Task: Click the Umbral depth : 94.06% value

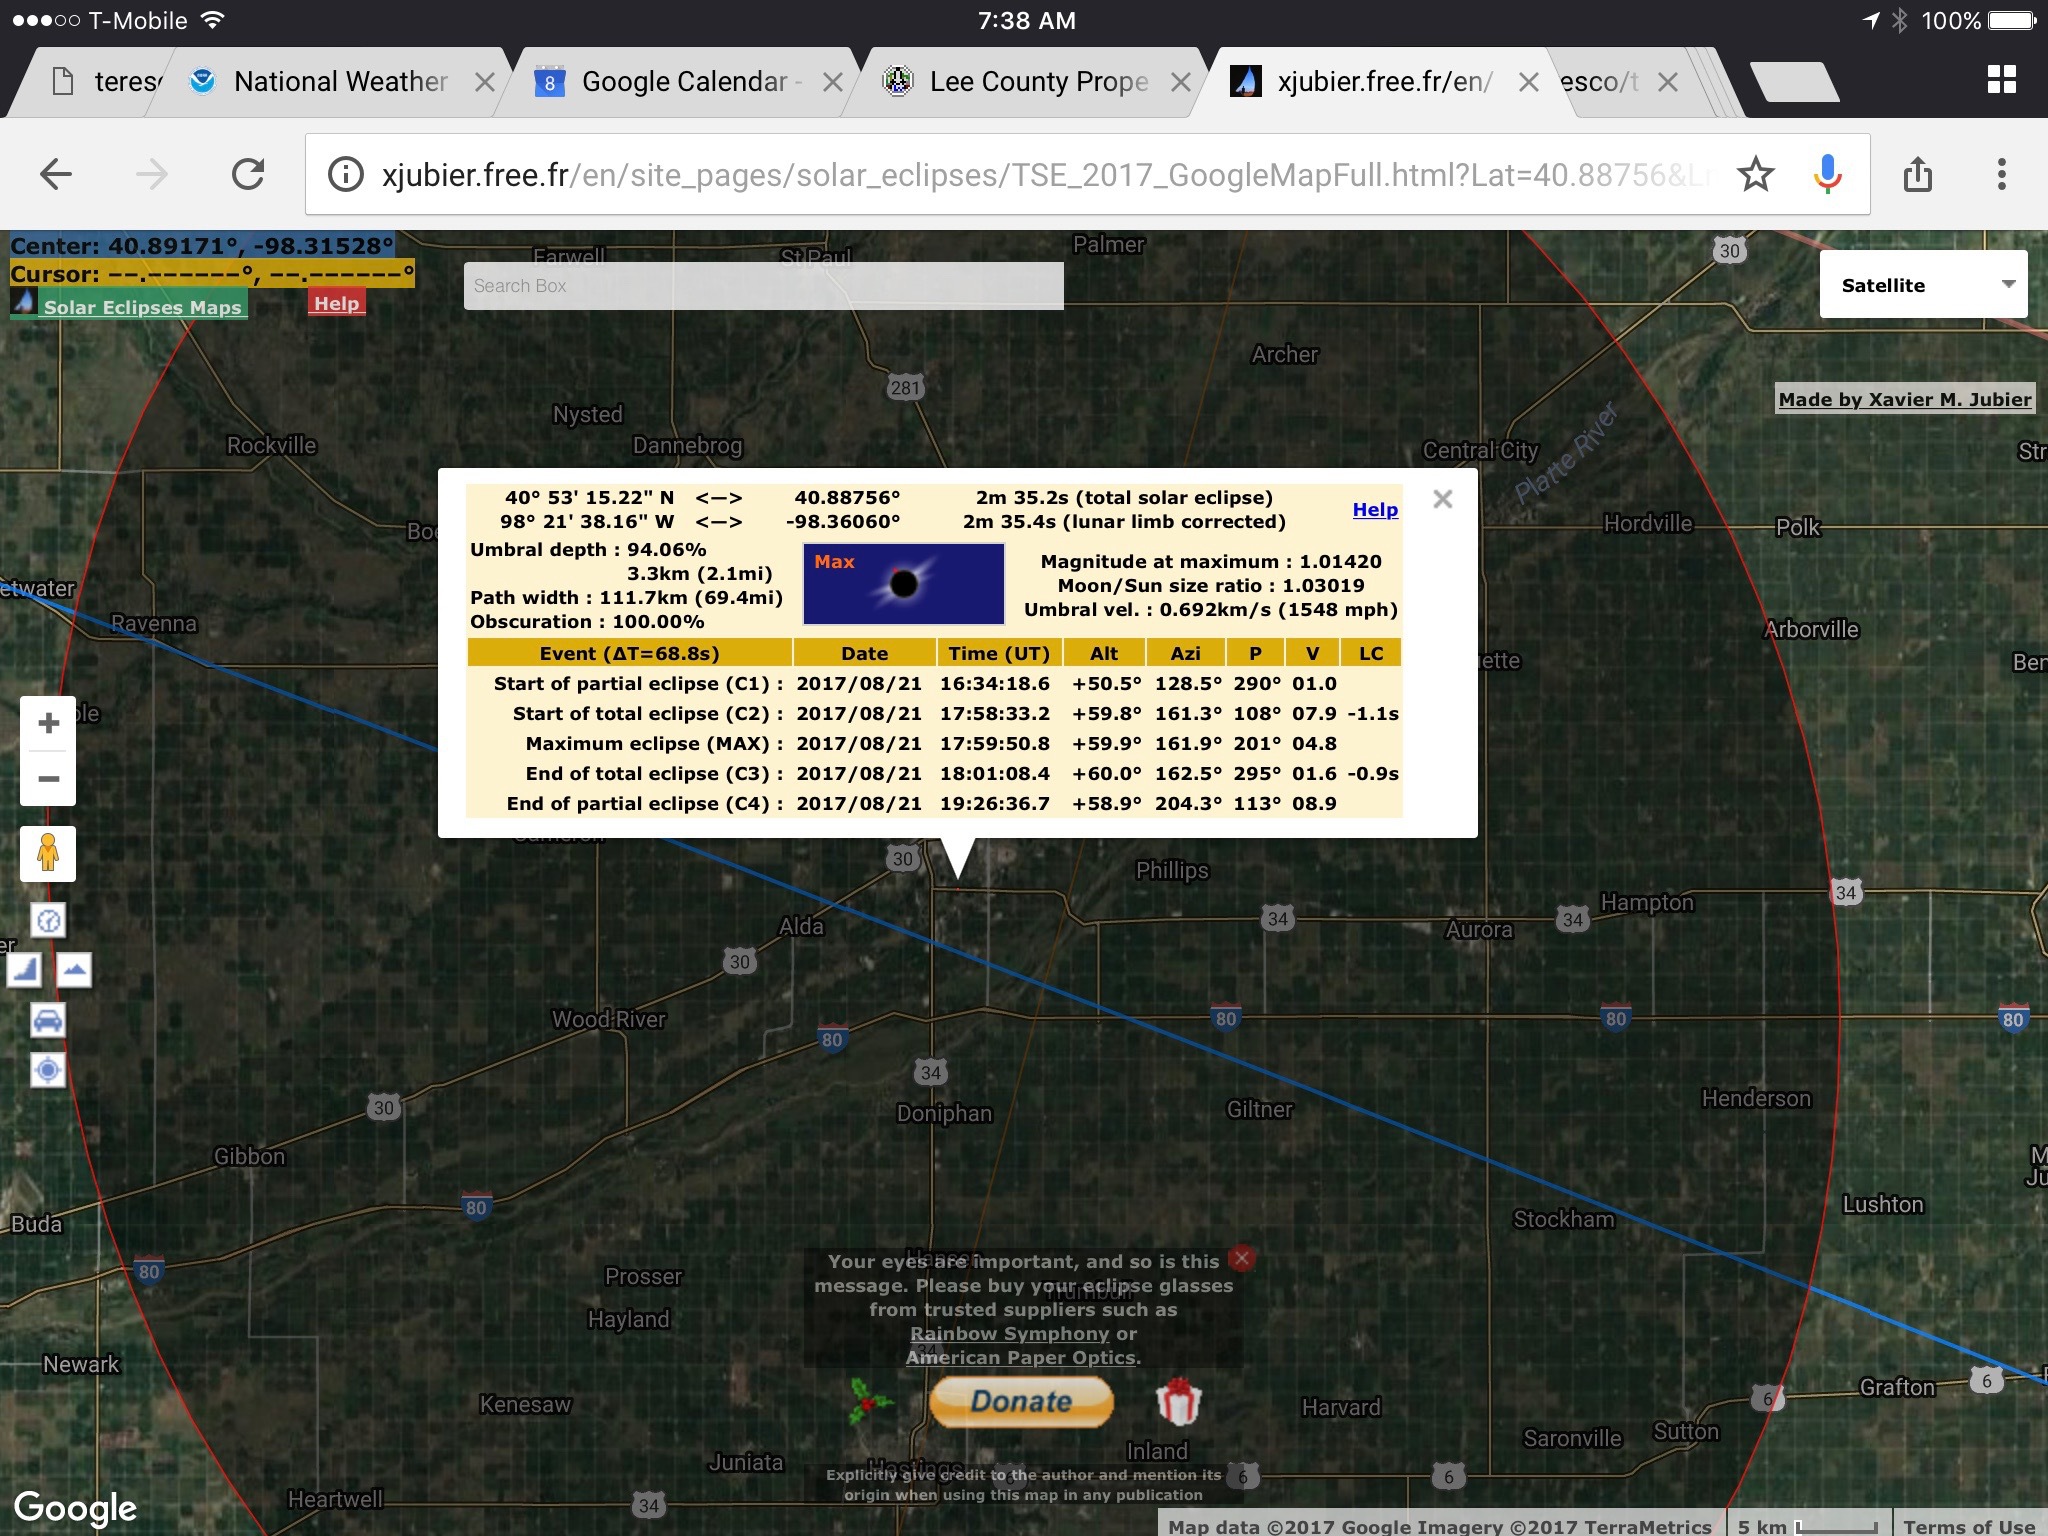Action: [x=588, y=550]
